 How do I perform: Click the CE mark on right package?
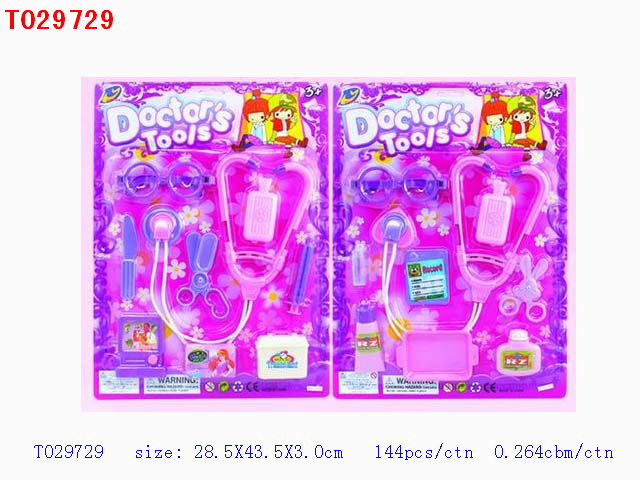pyautogui.click(x=491, y=386)
